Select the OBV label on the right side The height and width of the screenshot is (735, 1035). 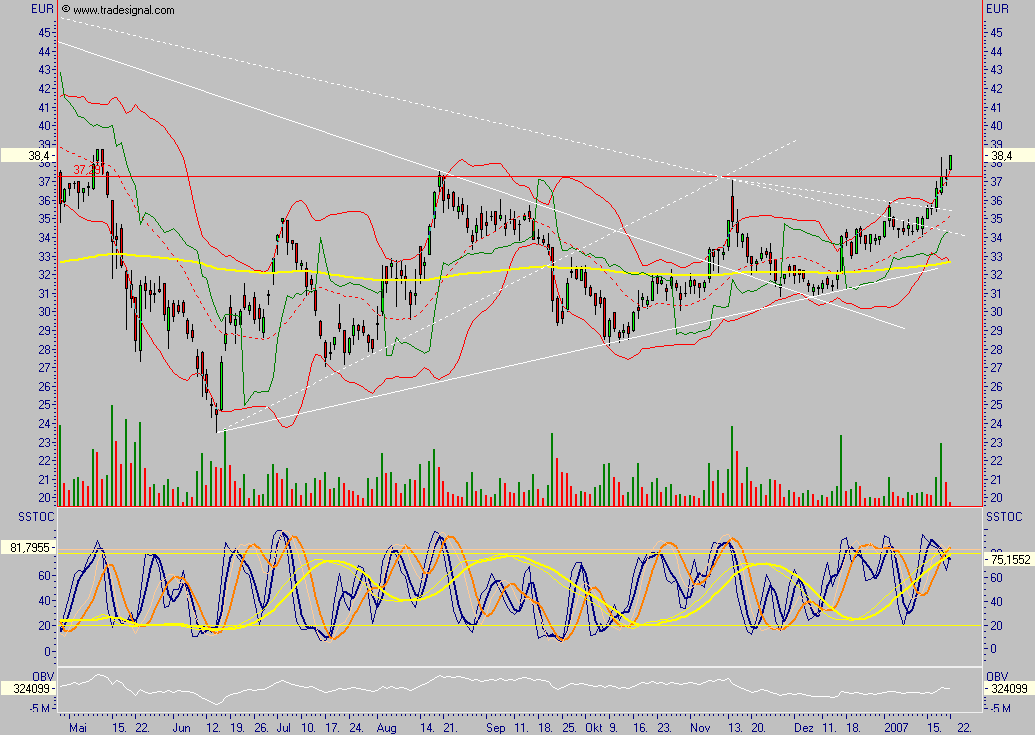click(997, 676)
